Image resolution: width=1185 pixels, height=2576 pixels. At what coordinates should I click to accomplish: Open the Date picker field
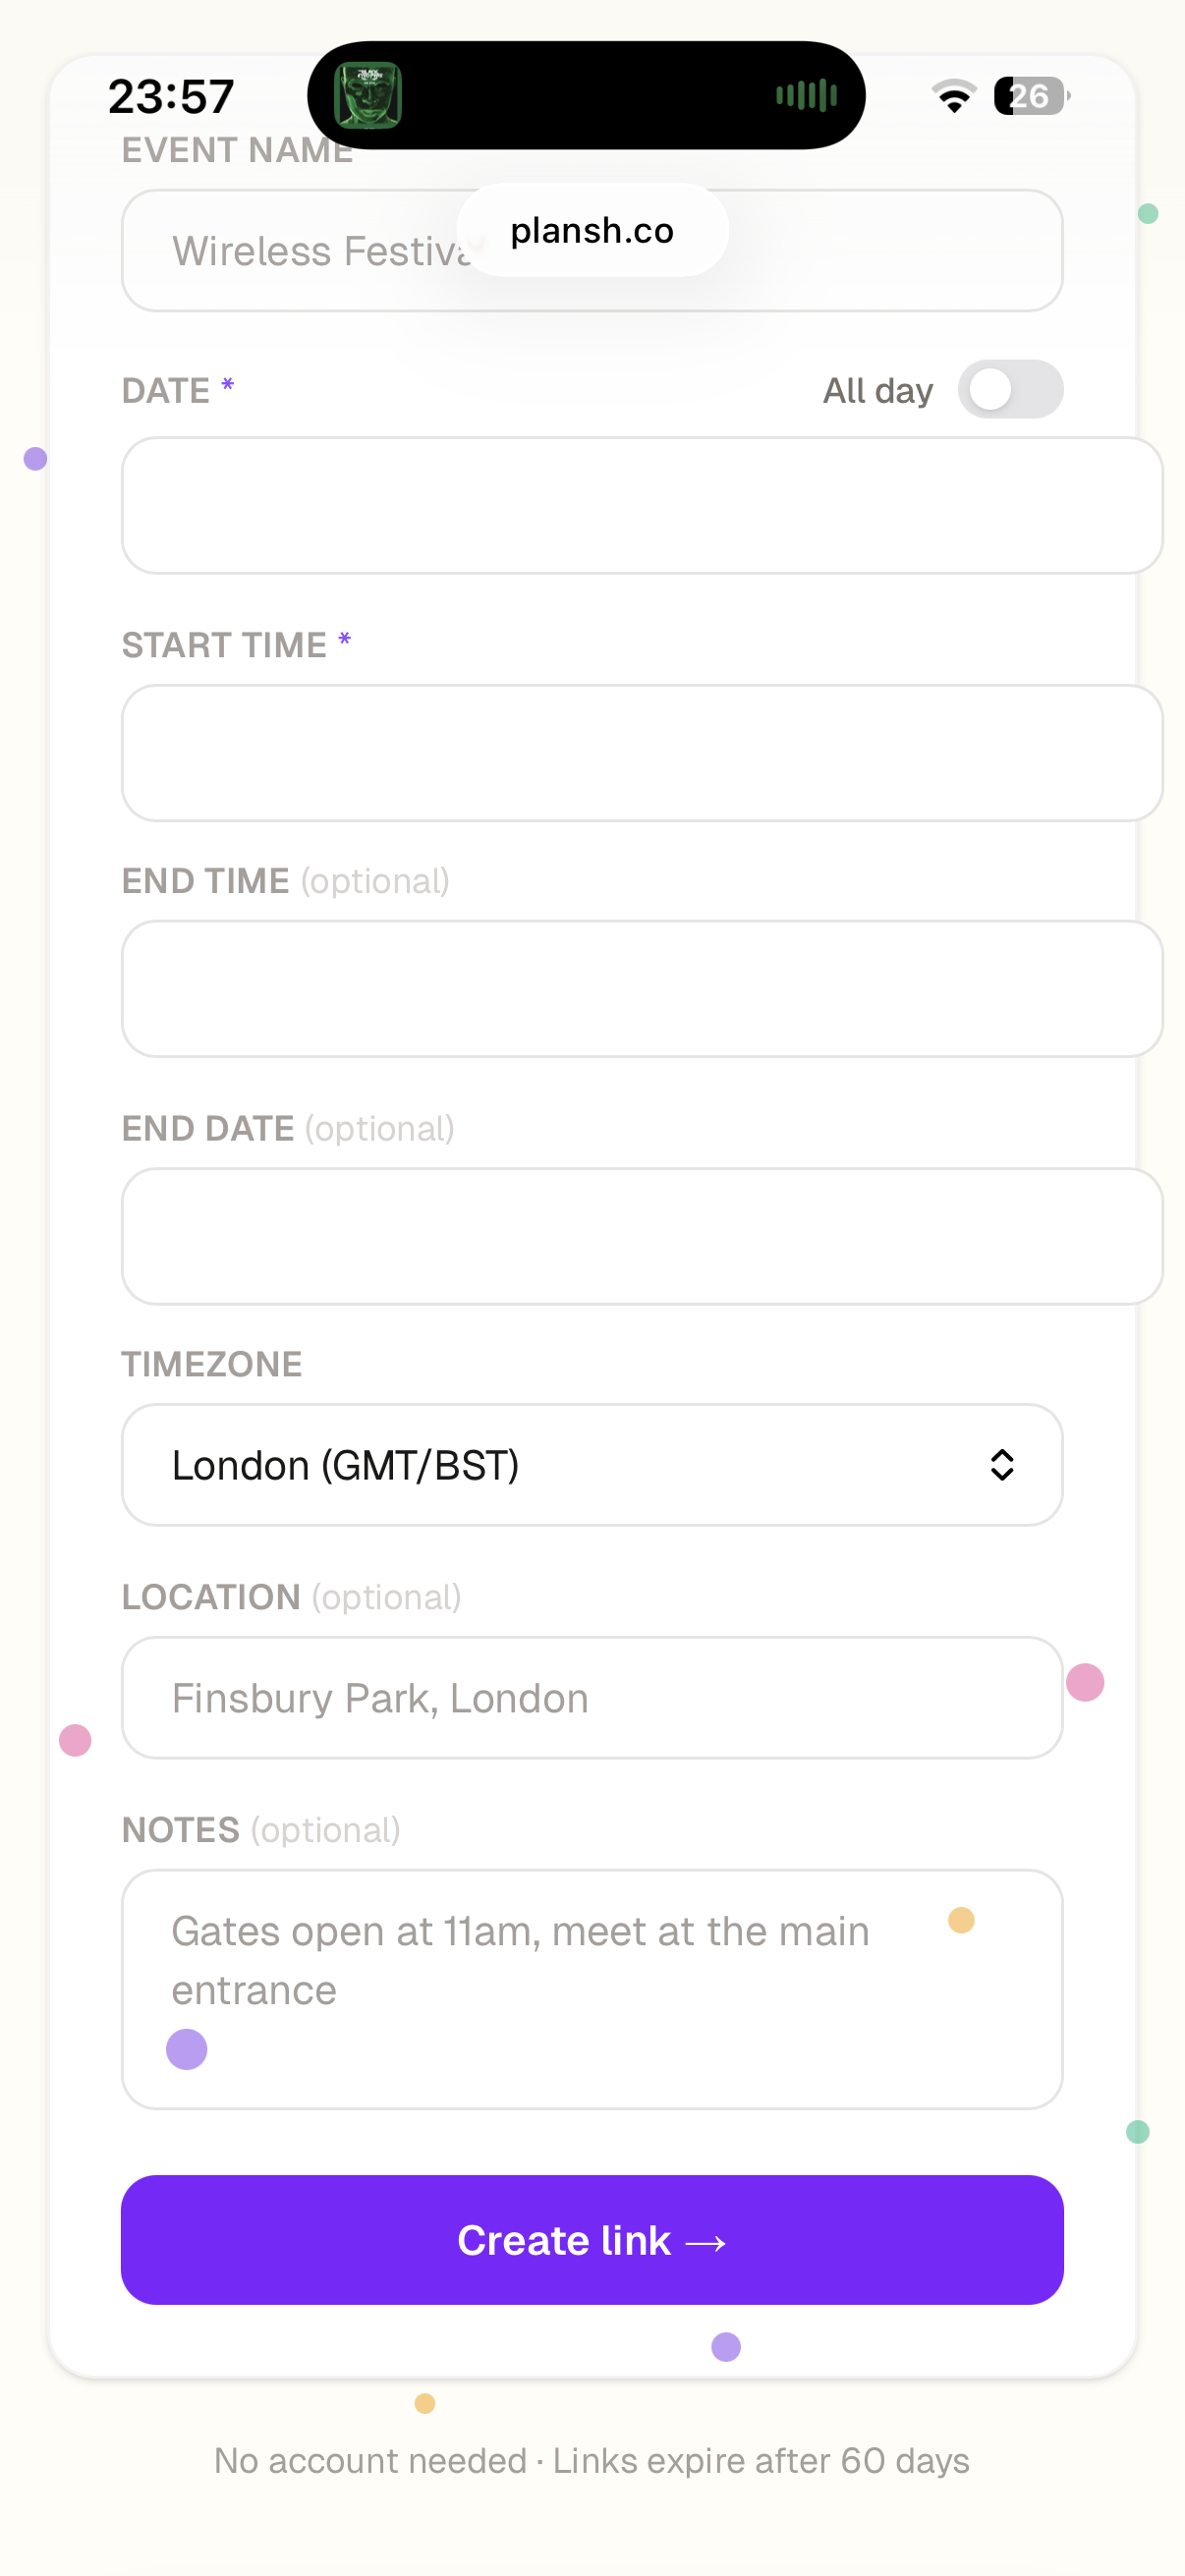(640, 506)
